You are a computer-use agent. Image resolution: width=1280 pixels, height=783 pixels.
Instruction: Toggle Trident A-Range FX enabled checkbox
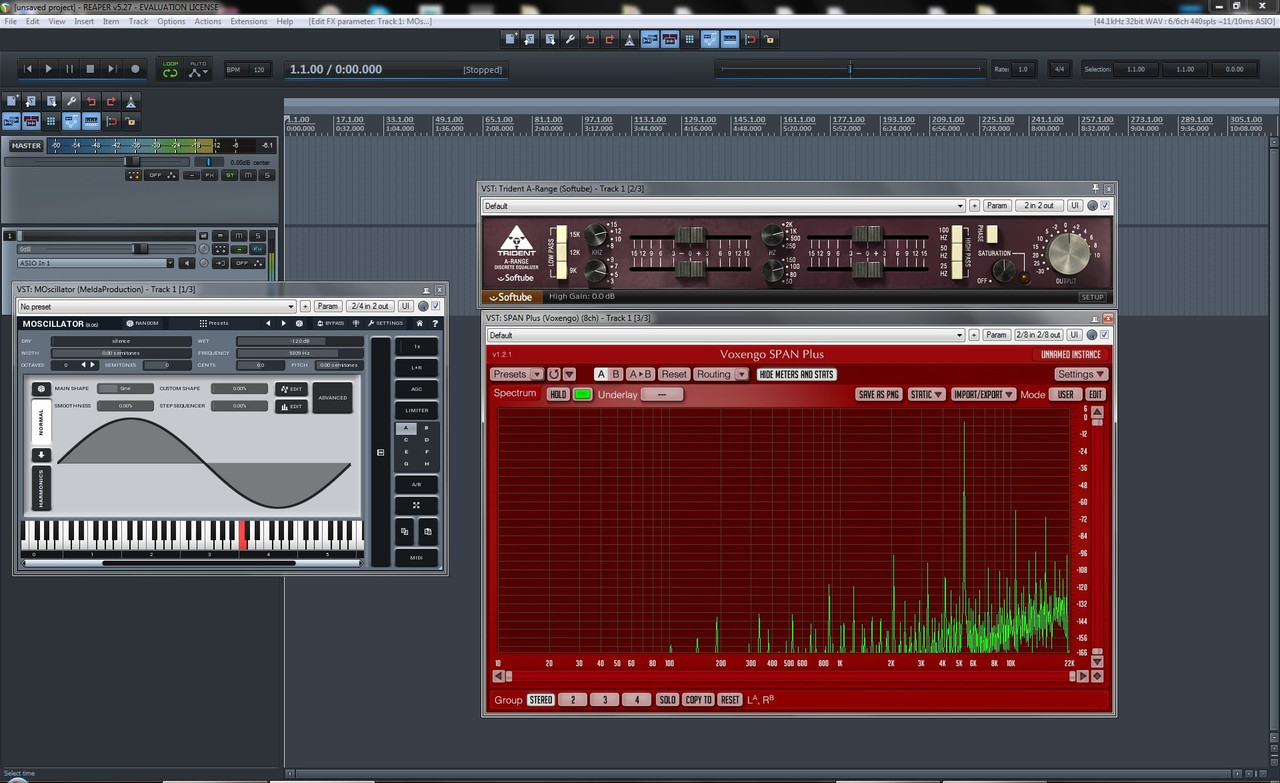tap(1105, 205)
